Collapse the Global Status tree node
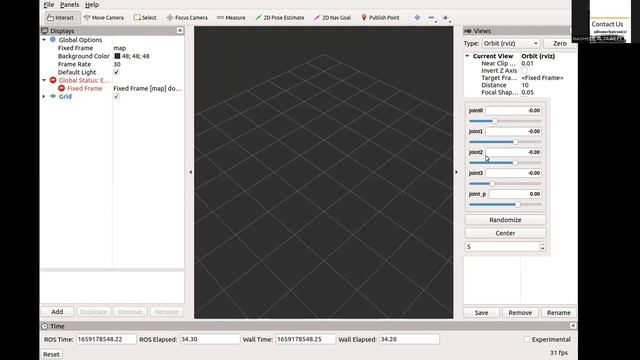 [44, 80]
